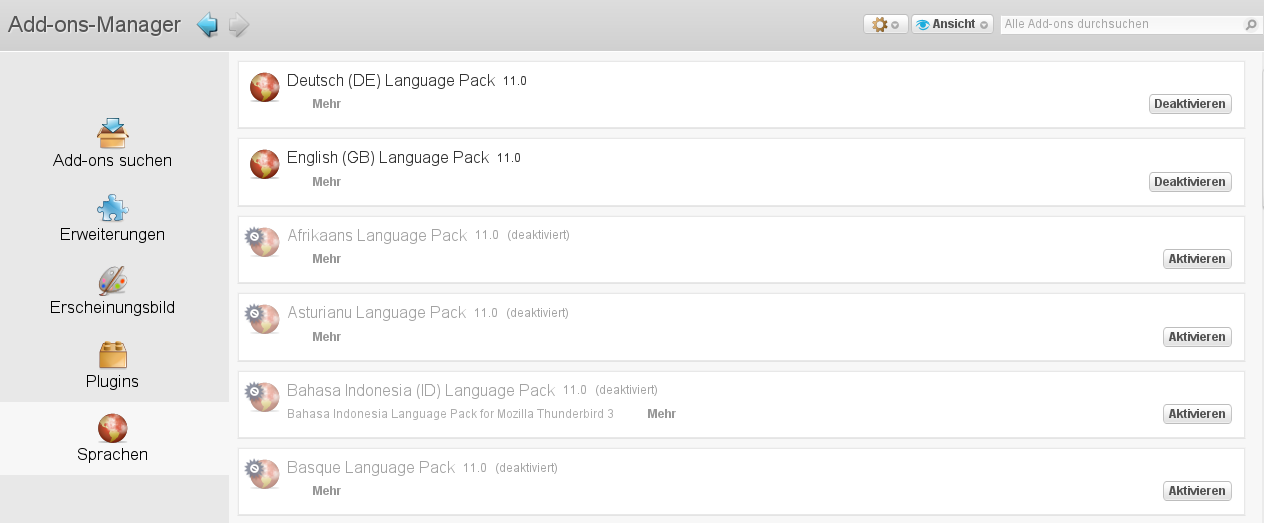This screenshot has height=523, width=1264.
Task: Click the disabled Afrikaans Language Pack icon
Action: [262, 241]
